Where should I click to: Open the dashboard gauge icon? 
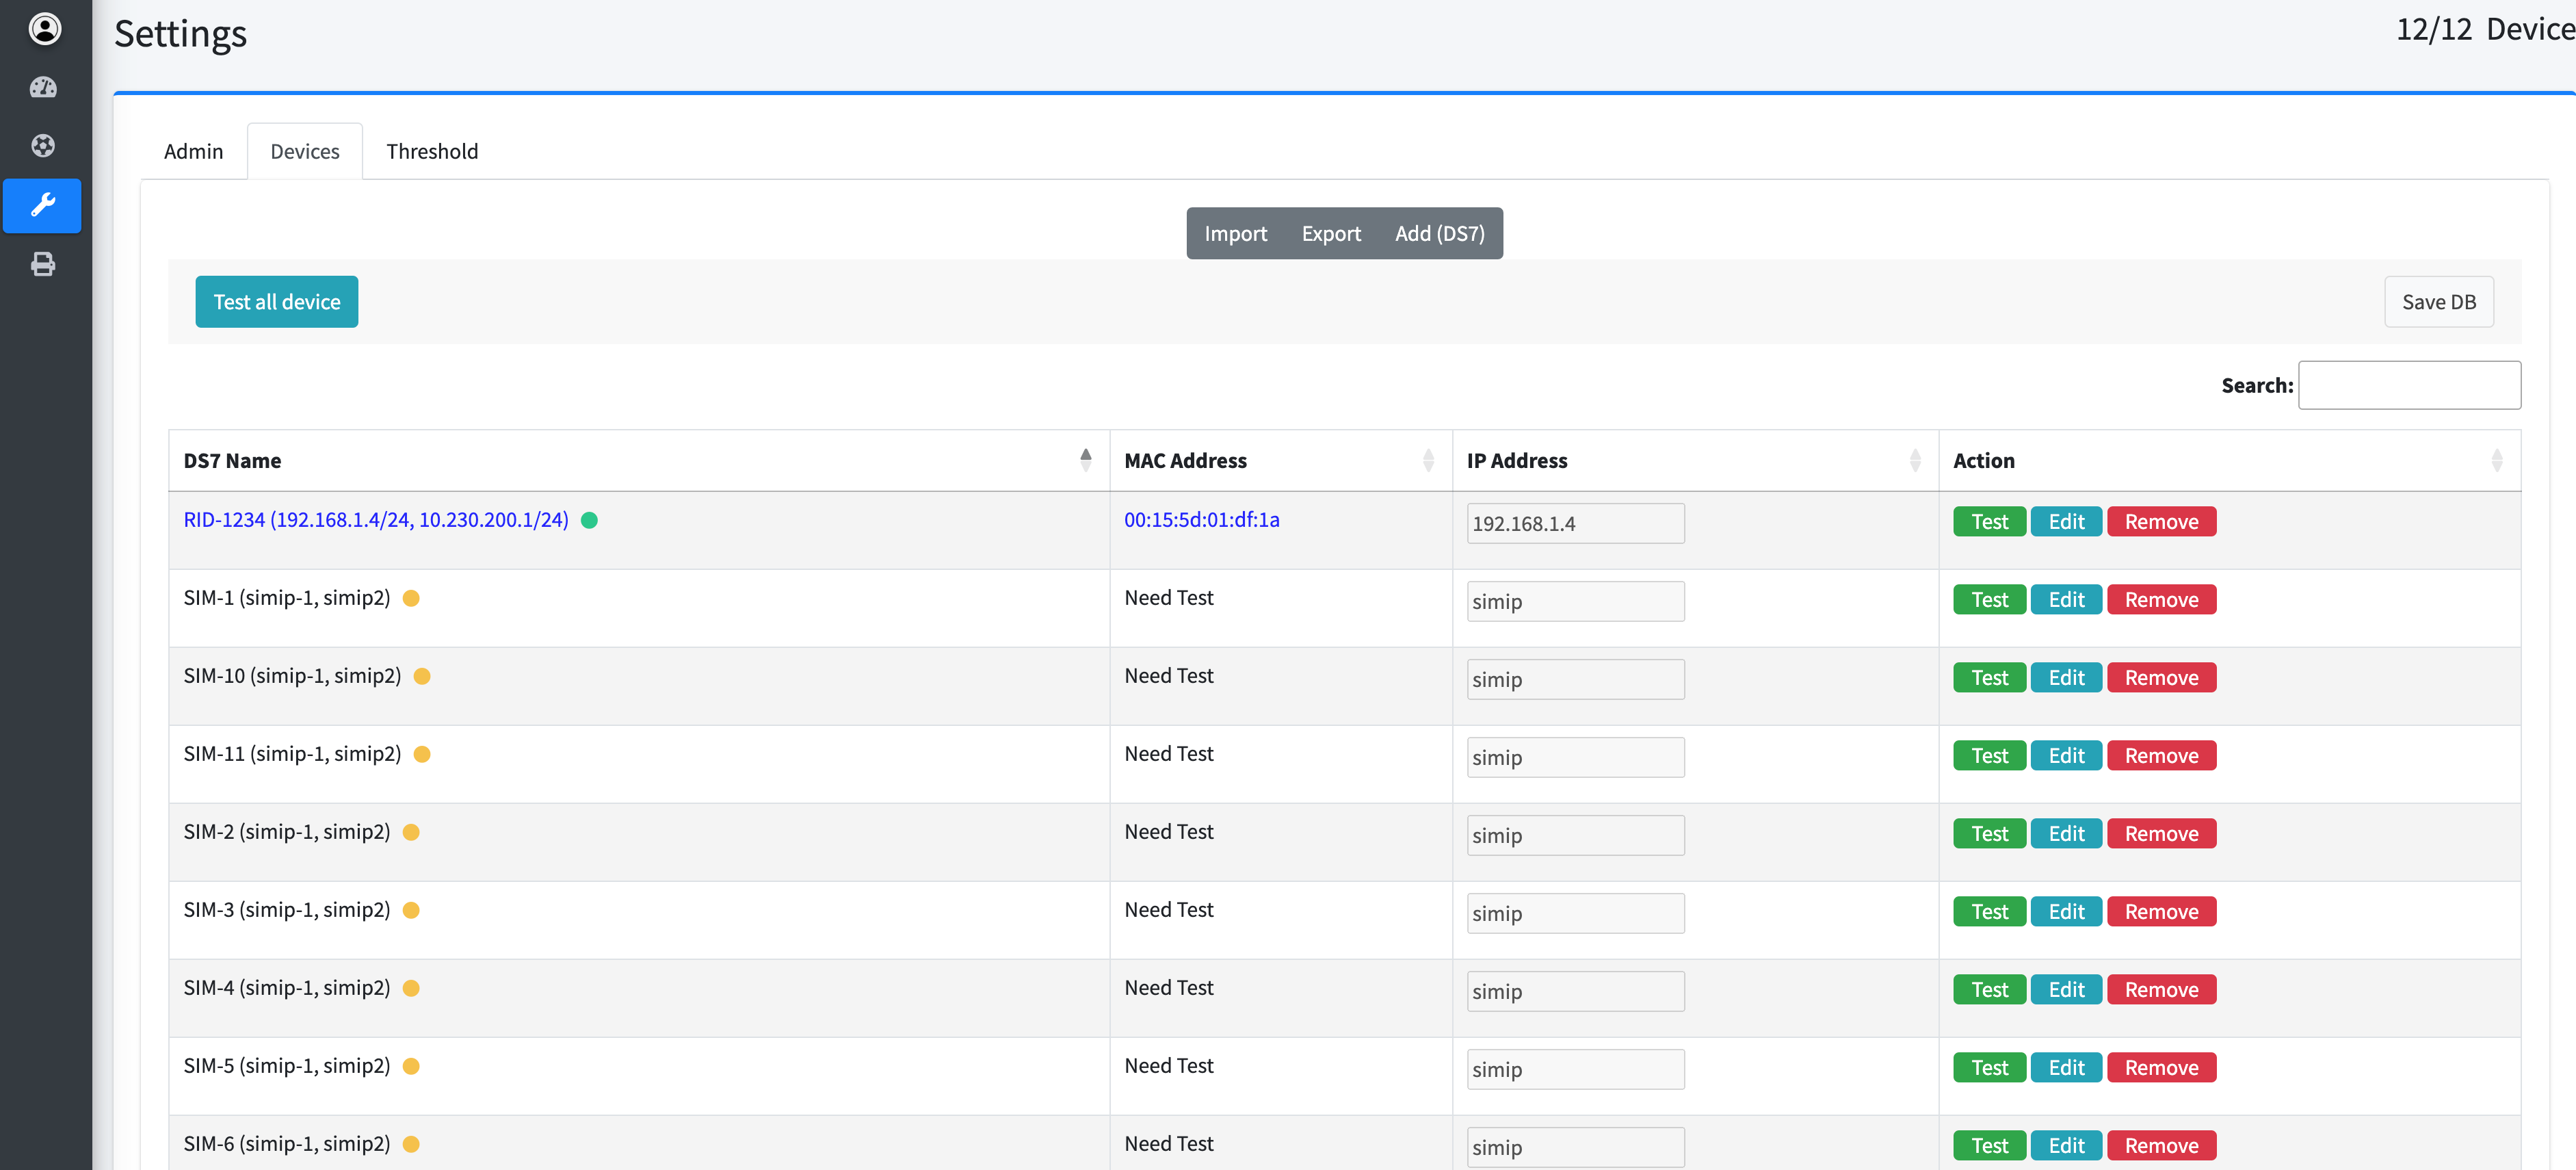click(x=43, y=88)
